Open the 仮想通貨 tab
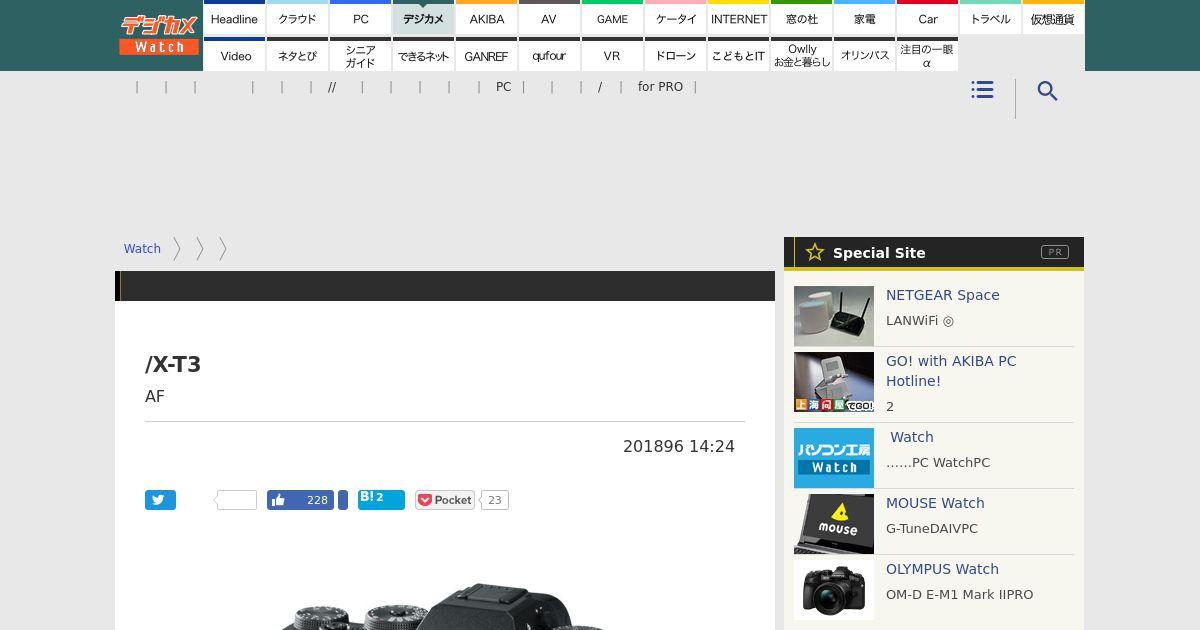This screenshot has width=1200, height=630. 1053,18
